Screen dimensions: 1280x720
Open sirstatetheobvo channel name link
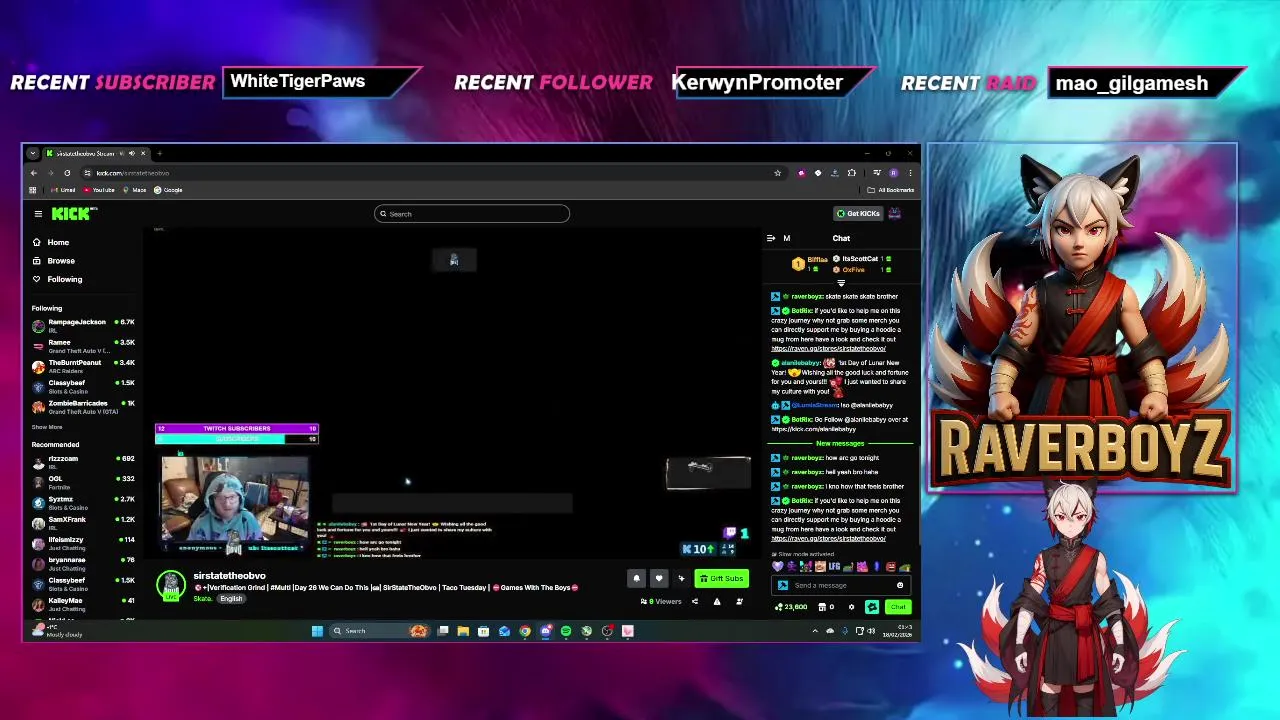pos(229,576)
